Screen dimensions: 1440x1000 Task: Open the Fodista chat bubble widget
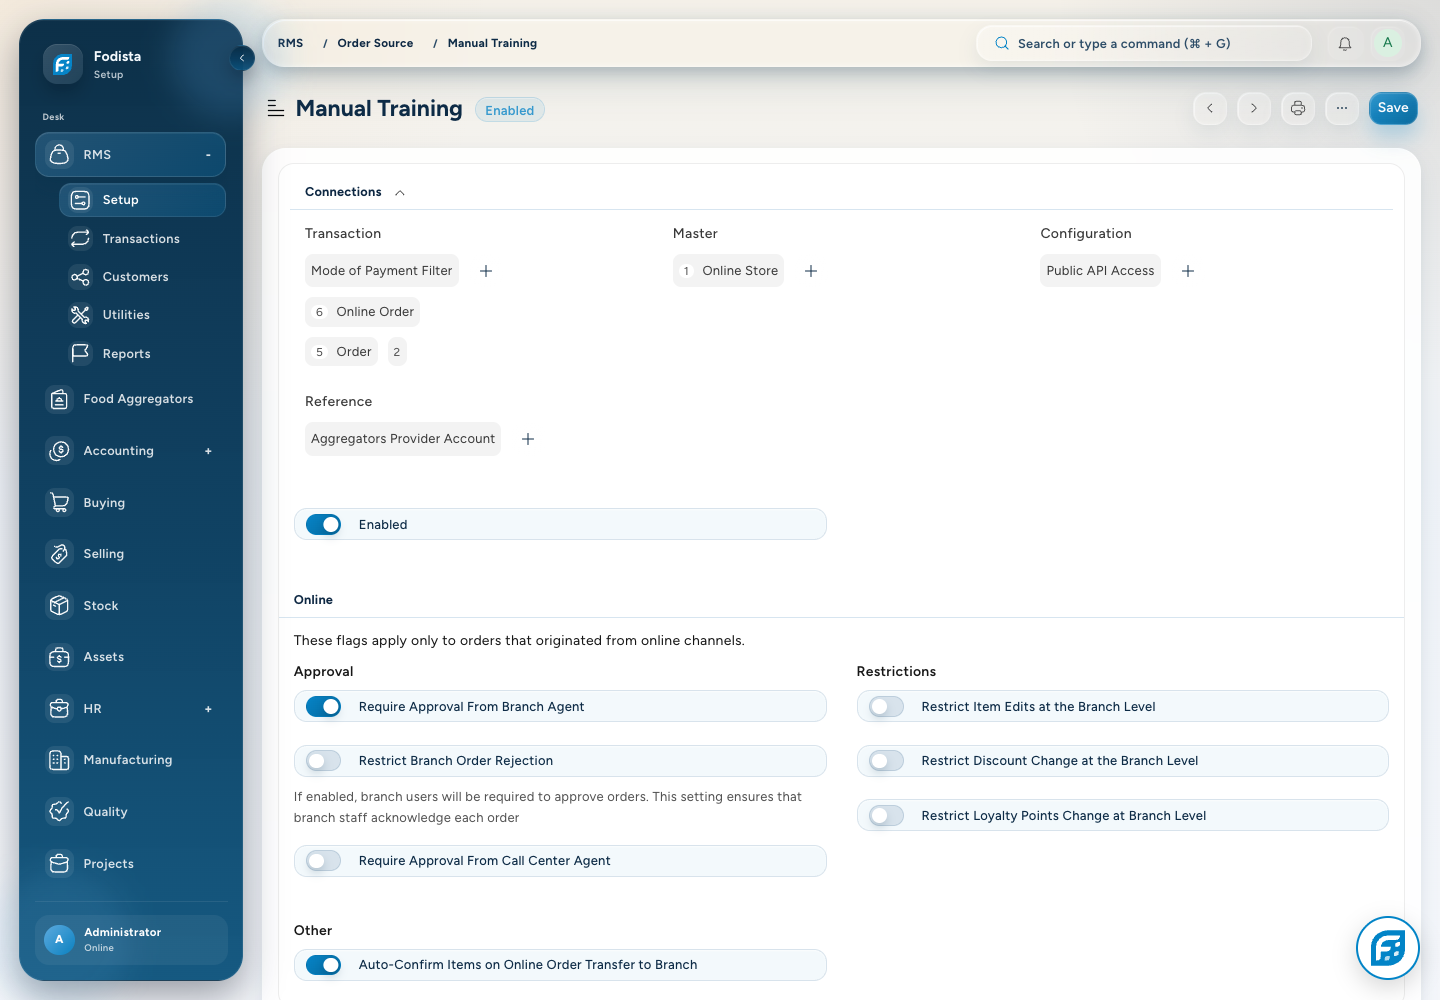(1388, 948)
